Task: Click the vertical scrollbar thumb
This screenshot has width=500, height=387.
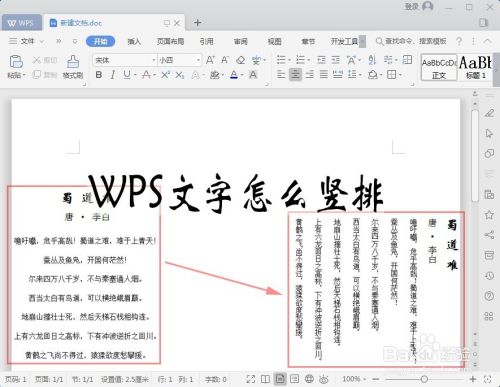Action: click(x=475, y=155)
